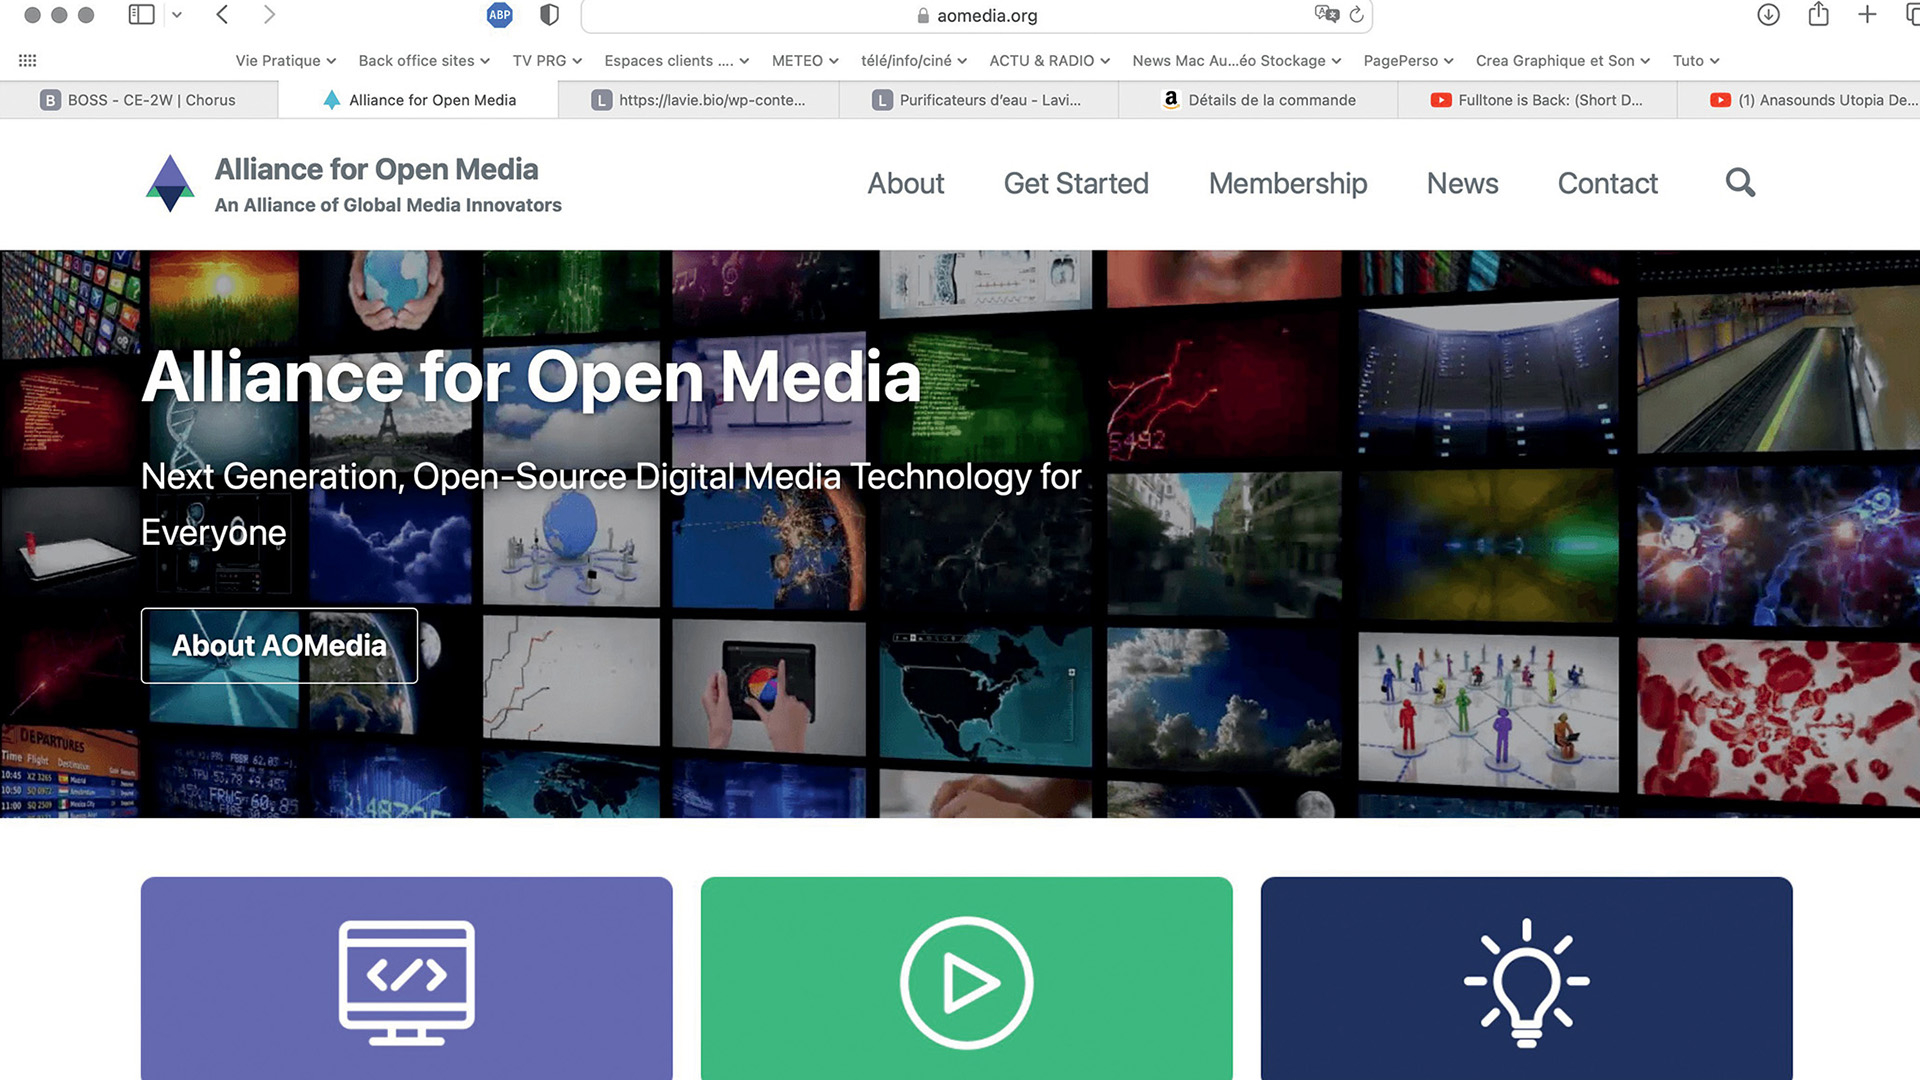Open the Membership page
The image size is (1920, 1080).
point(1288,183)
